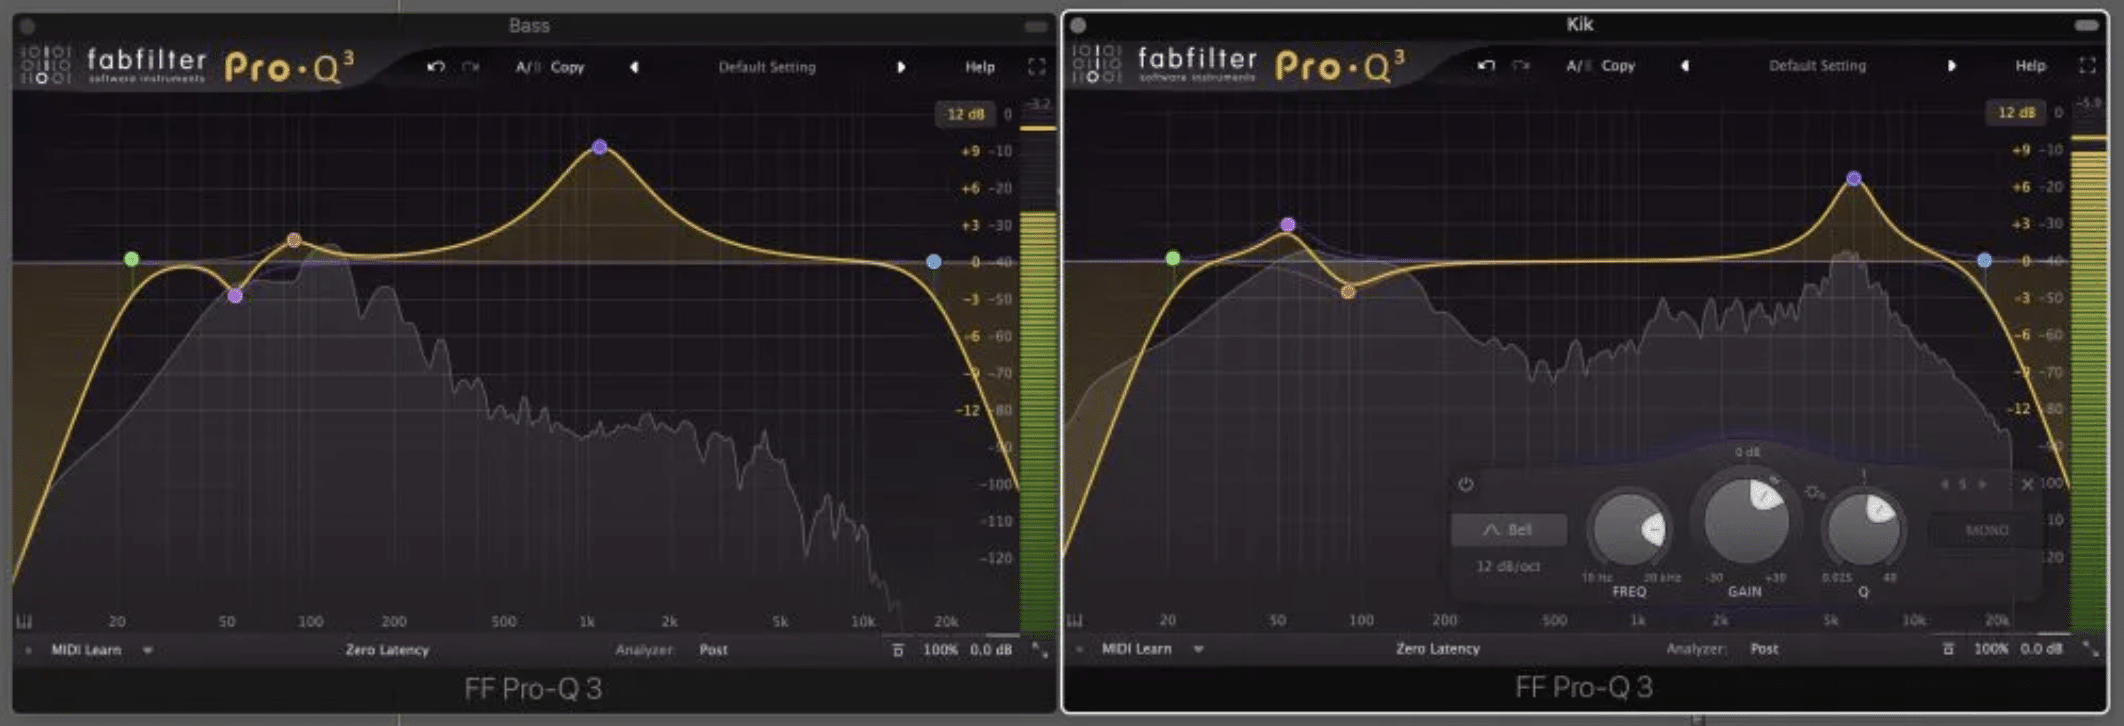Select blue high-cut band node in Bass
The width and height of the screenshot is (2124, 726).
(x=933, y=261)
